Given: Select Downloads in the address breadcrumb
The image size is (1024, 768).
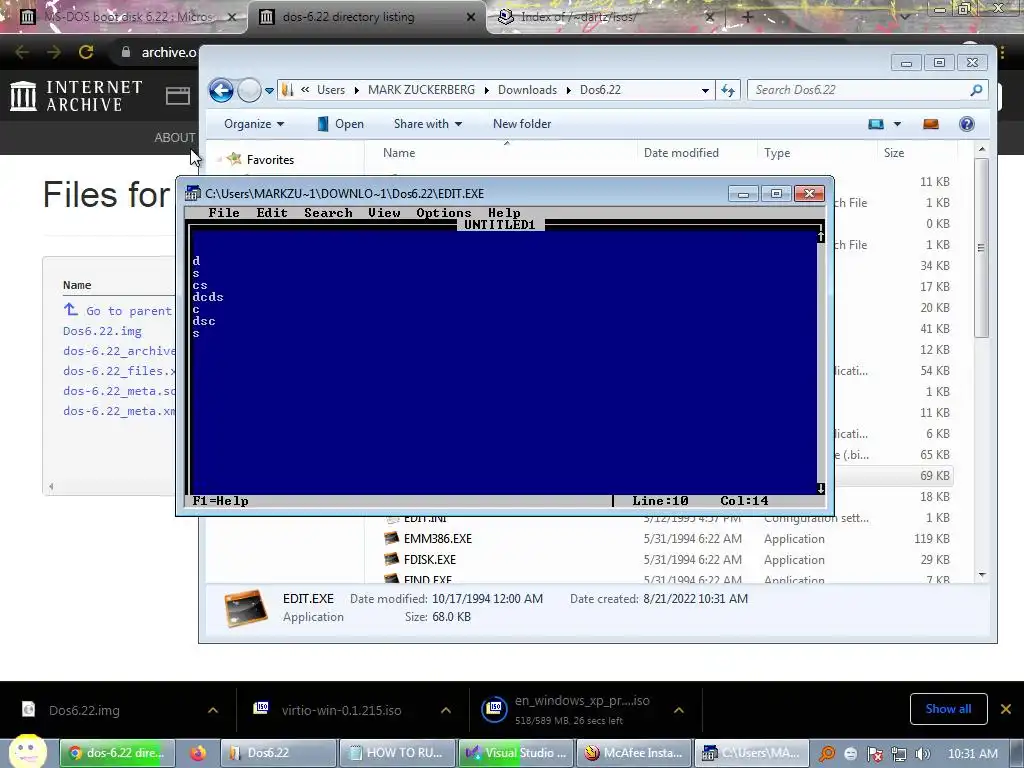Looking at the screenshot, I should 527,90.
